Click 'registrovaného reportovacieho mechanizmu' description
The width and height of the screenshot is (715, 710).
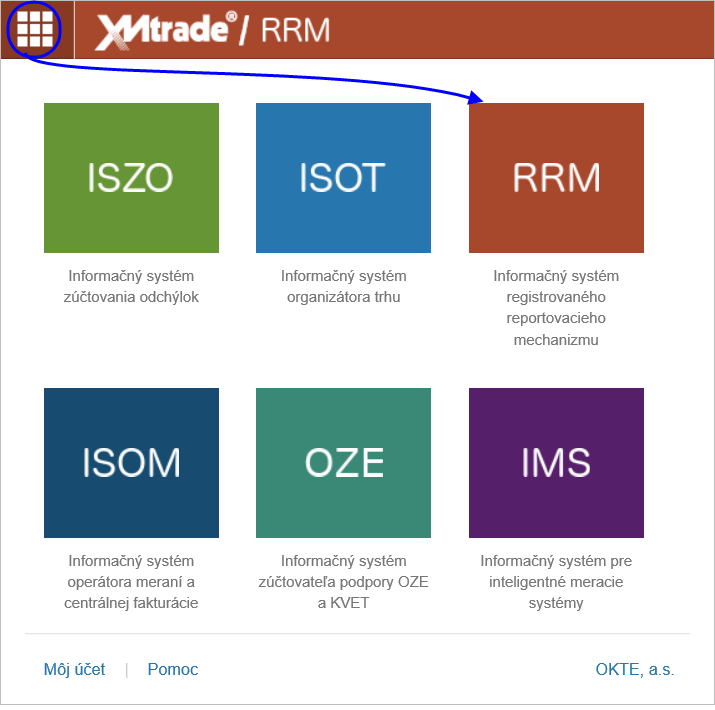(556, 318)
